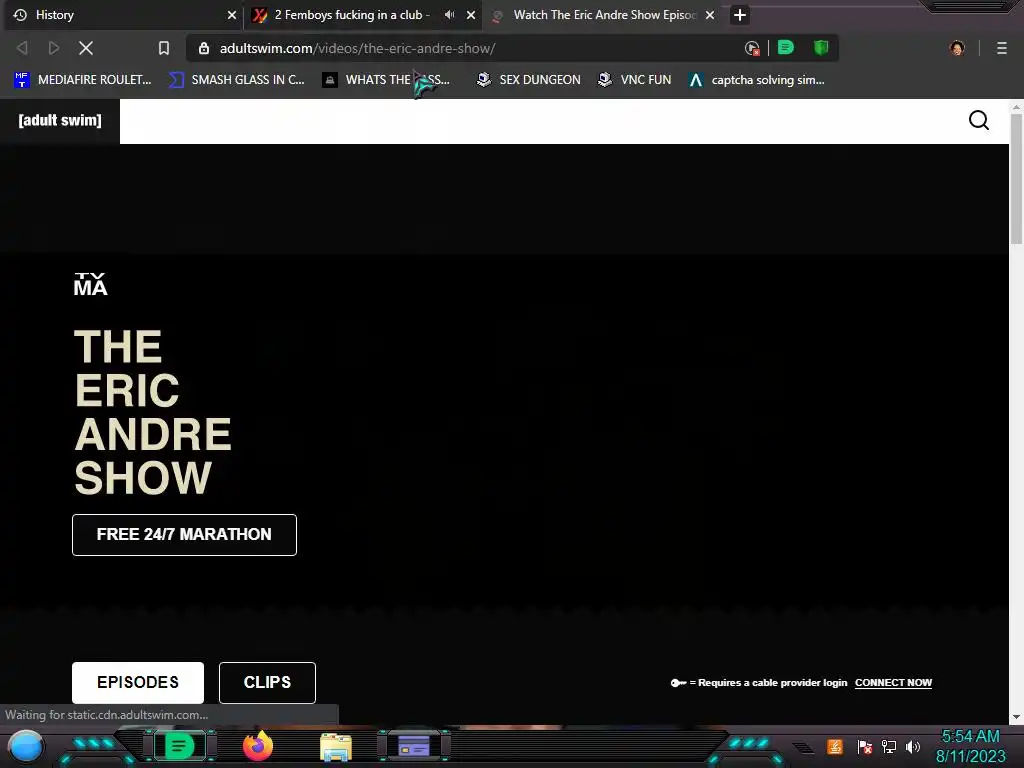Viewport: 1024px width, 768px height.
Task: Go back to the previous page
Action: click(x=22, y=48)
